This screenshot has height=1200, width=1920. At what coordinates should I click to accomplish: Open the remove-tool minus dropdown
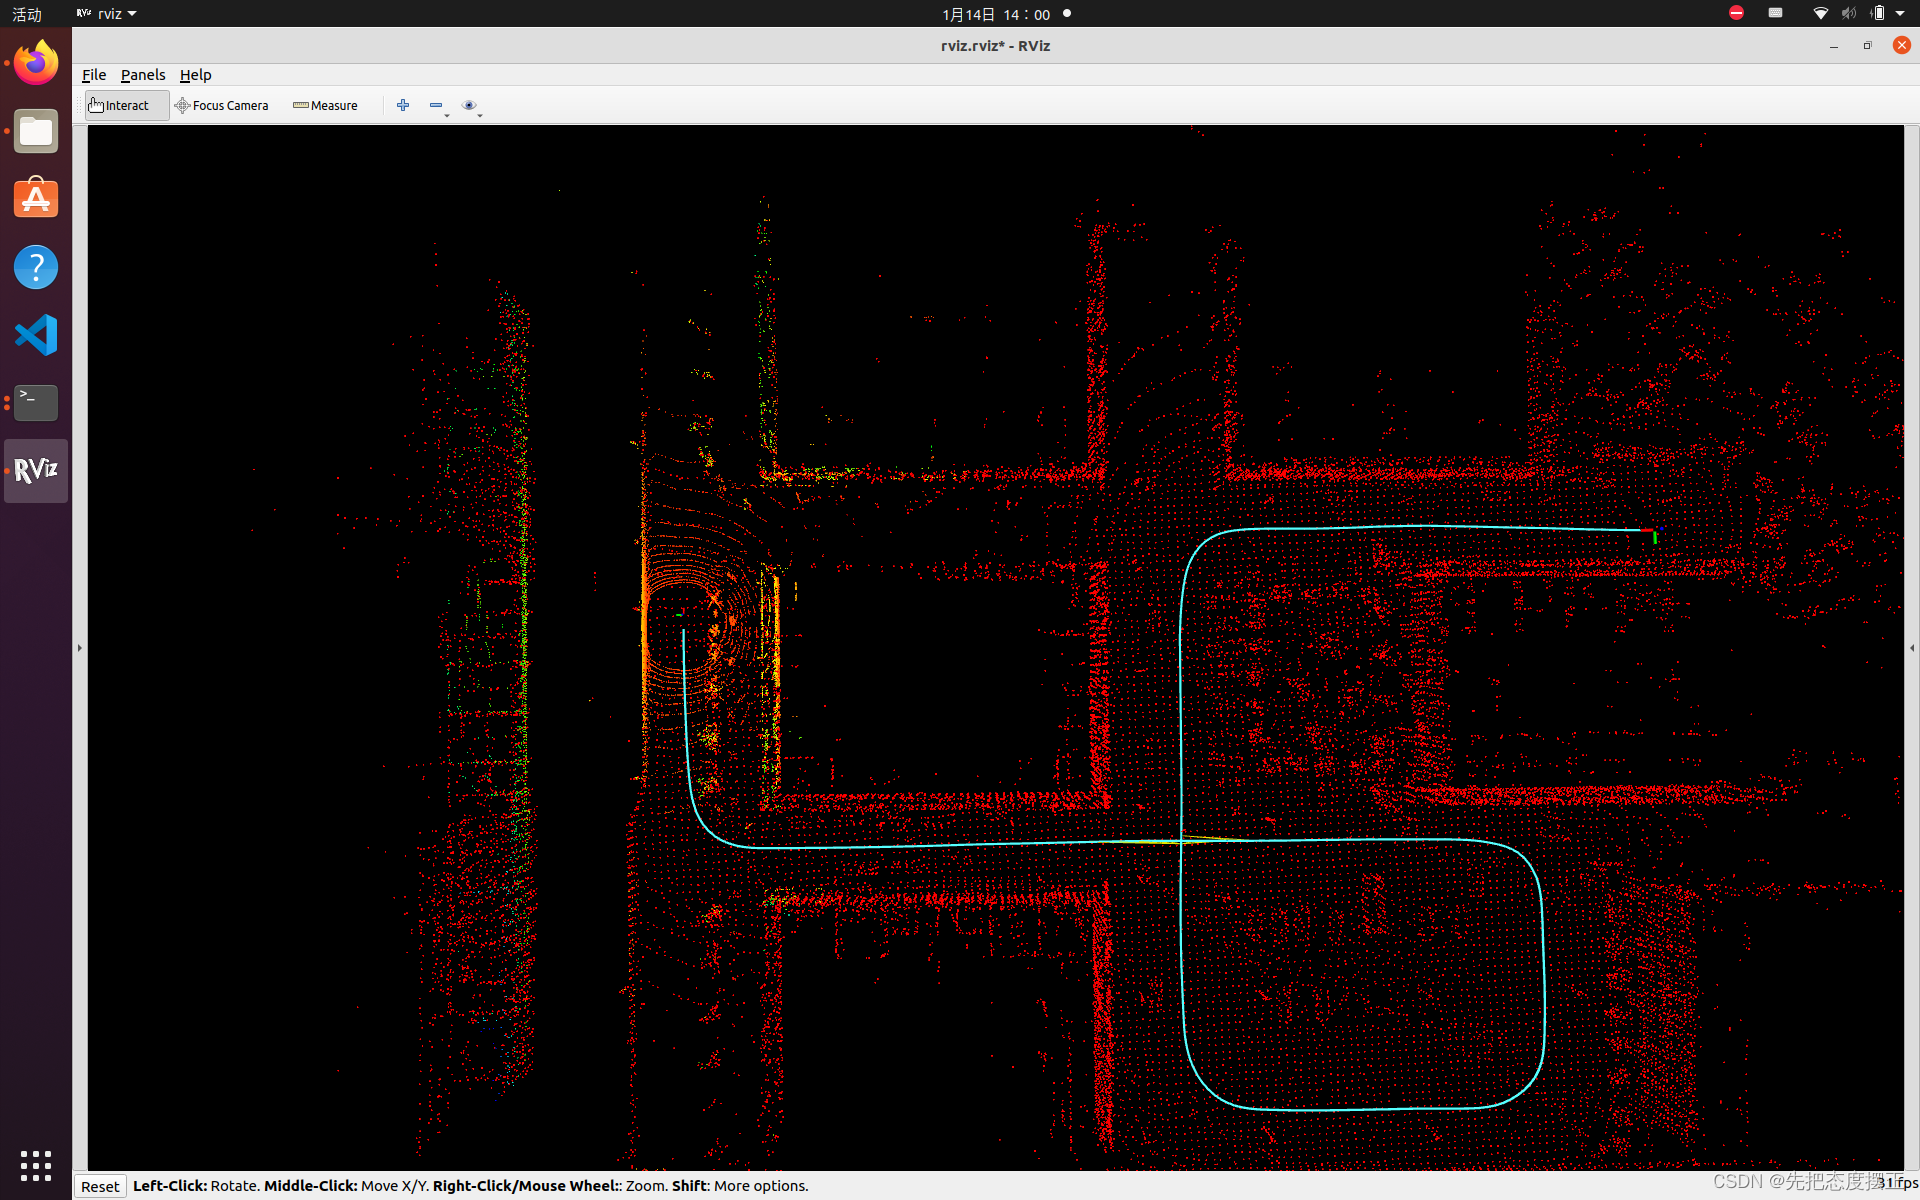437,106
